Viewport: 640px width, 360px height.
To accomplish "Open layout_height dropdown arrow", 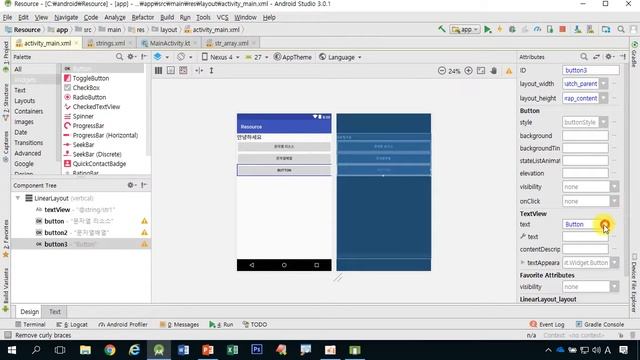I will click(603, 98).
